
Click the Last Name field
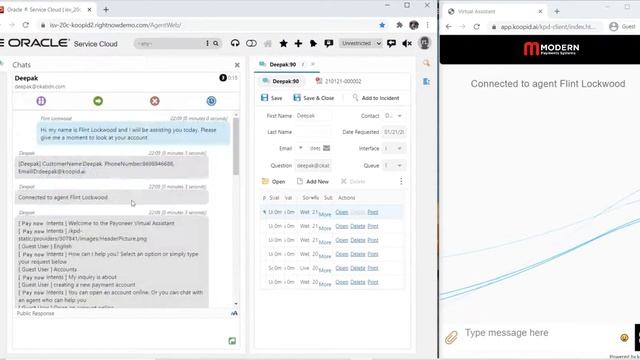(313, 132)
